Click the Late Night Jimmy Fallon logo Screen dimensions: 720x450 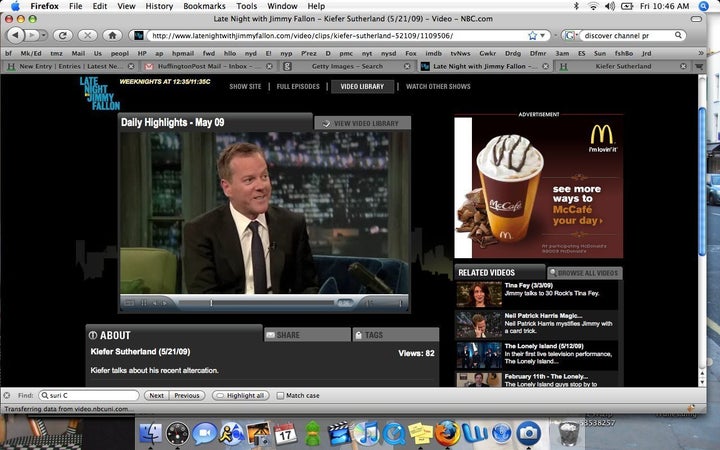(99, 93)
